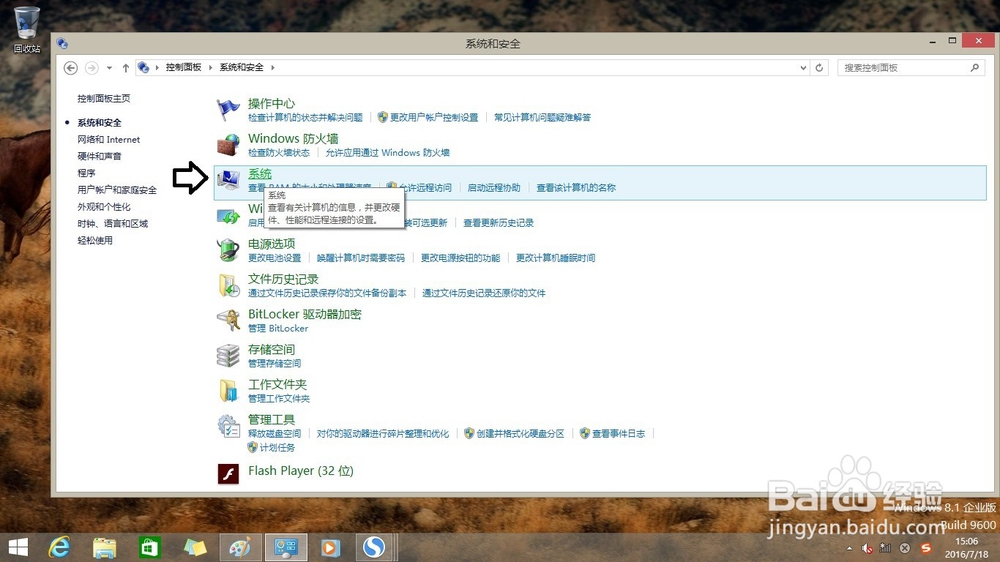Click 启动远程协助 link

click(x=494, y=188)
